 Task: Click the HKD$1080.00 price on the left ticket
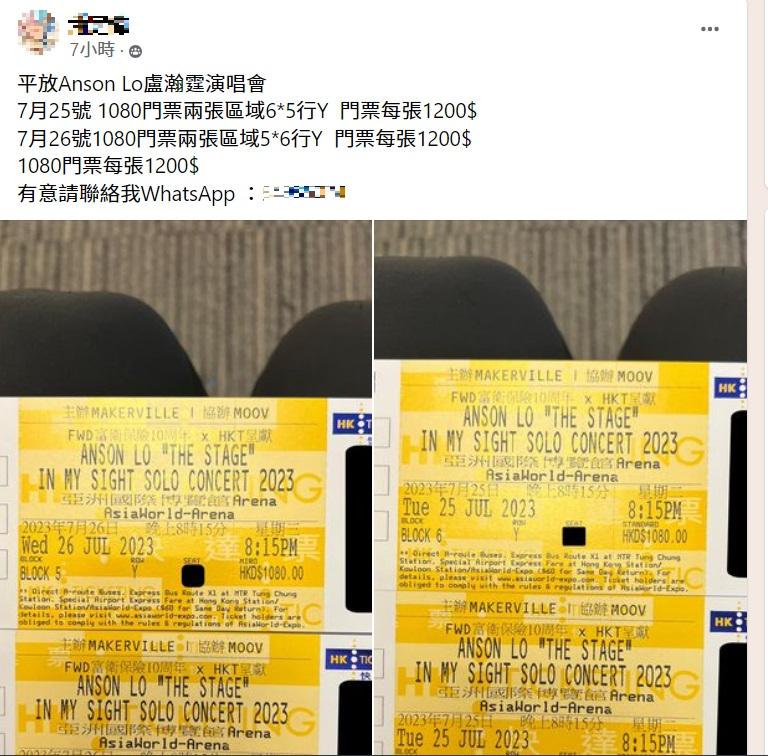pyautogui.click(x=271, y=572)
